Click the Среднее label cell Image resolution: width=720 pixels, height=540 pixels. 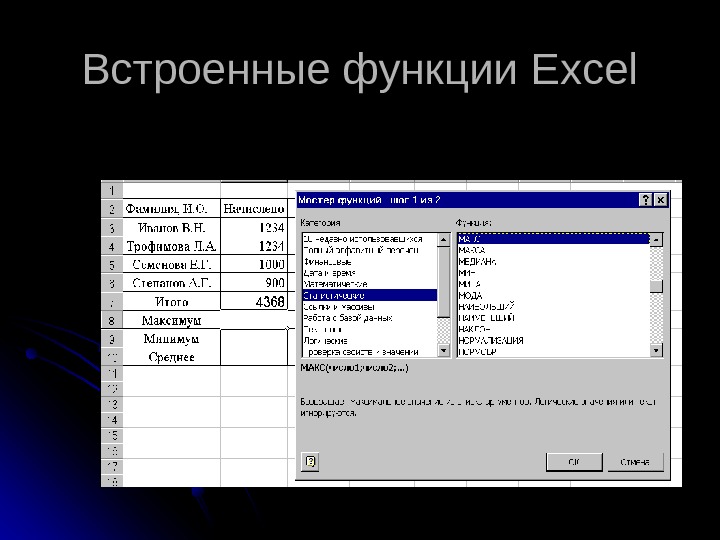click(171, 357)
